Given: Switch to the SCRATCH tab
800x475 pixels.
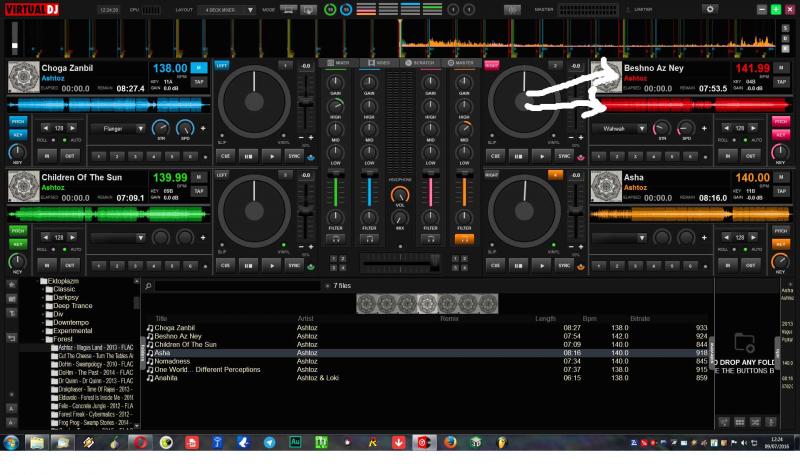Looking at the screenshot, I should 419,63.
